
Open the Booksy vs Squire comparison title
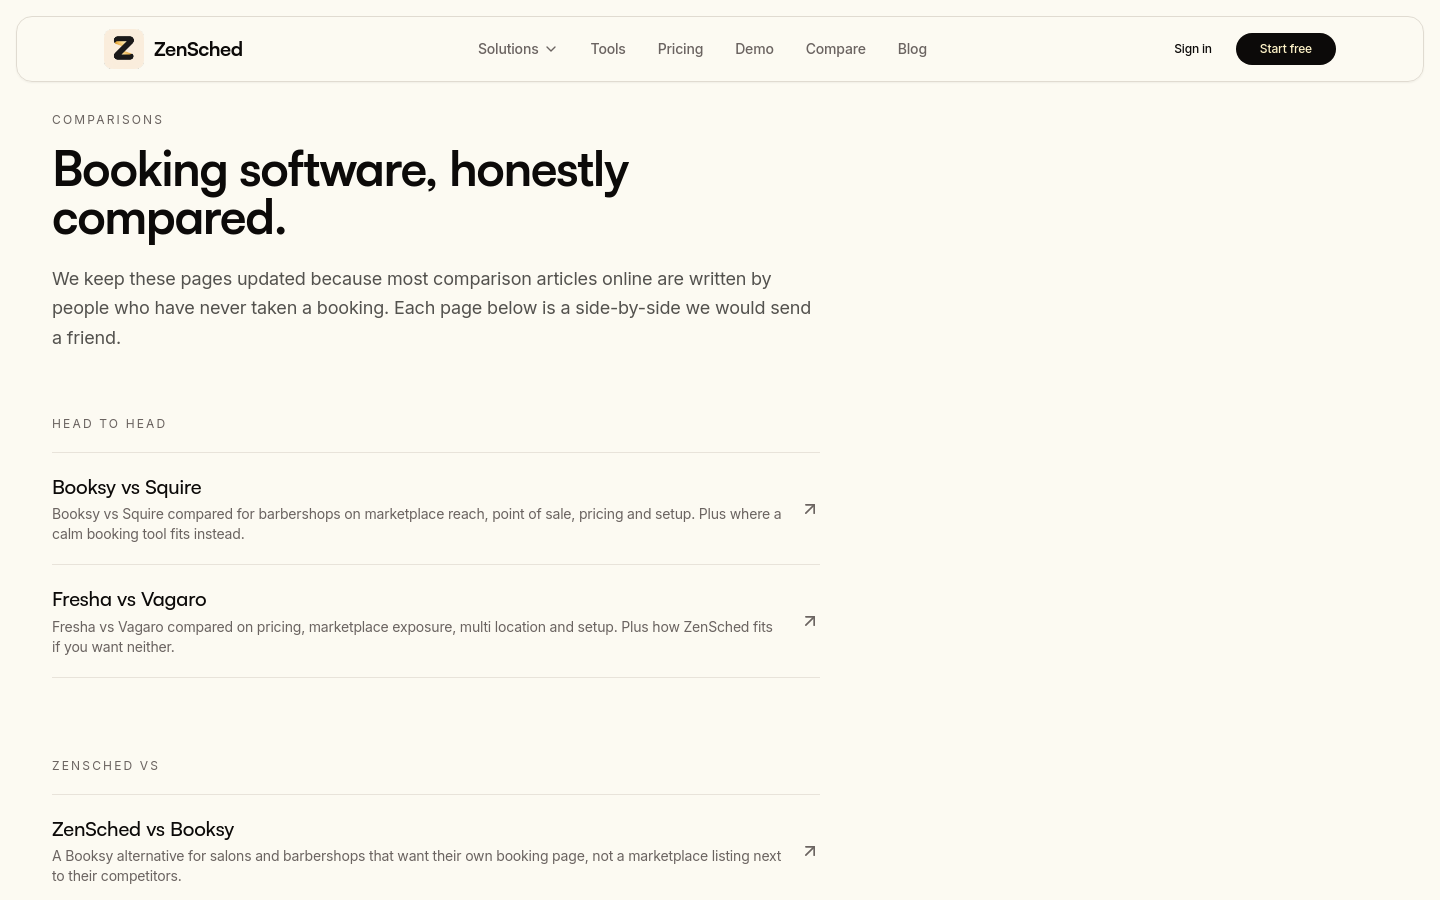(127, 487)
